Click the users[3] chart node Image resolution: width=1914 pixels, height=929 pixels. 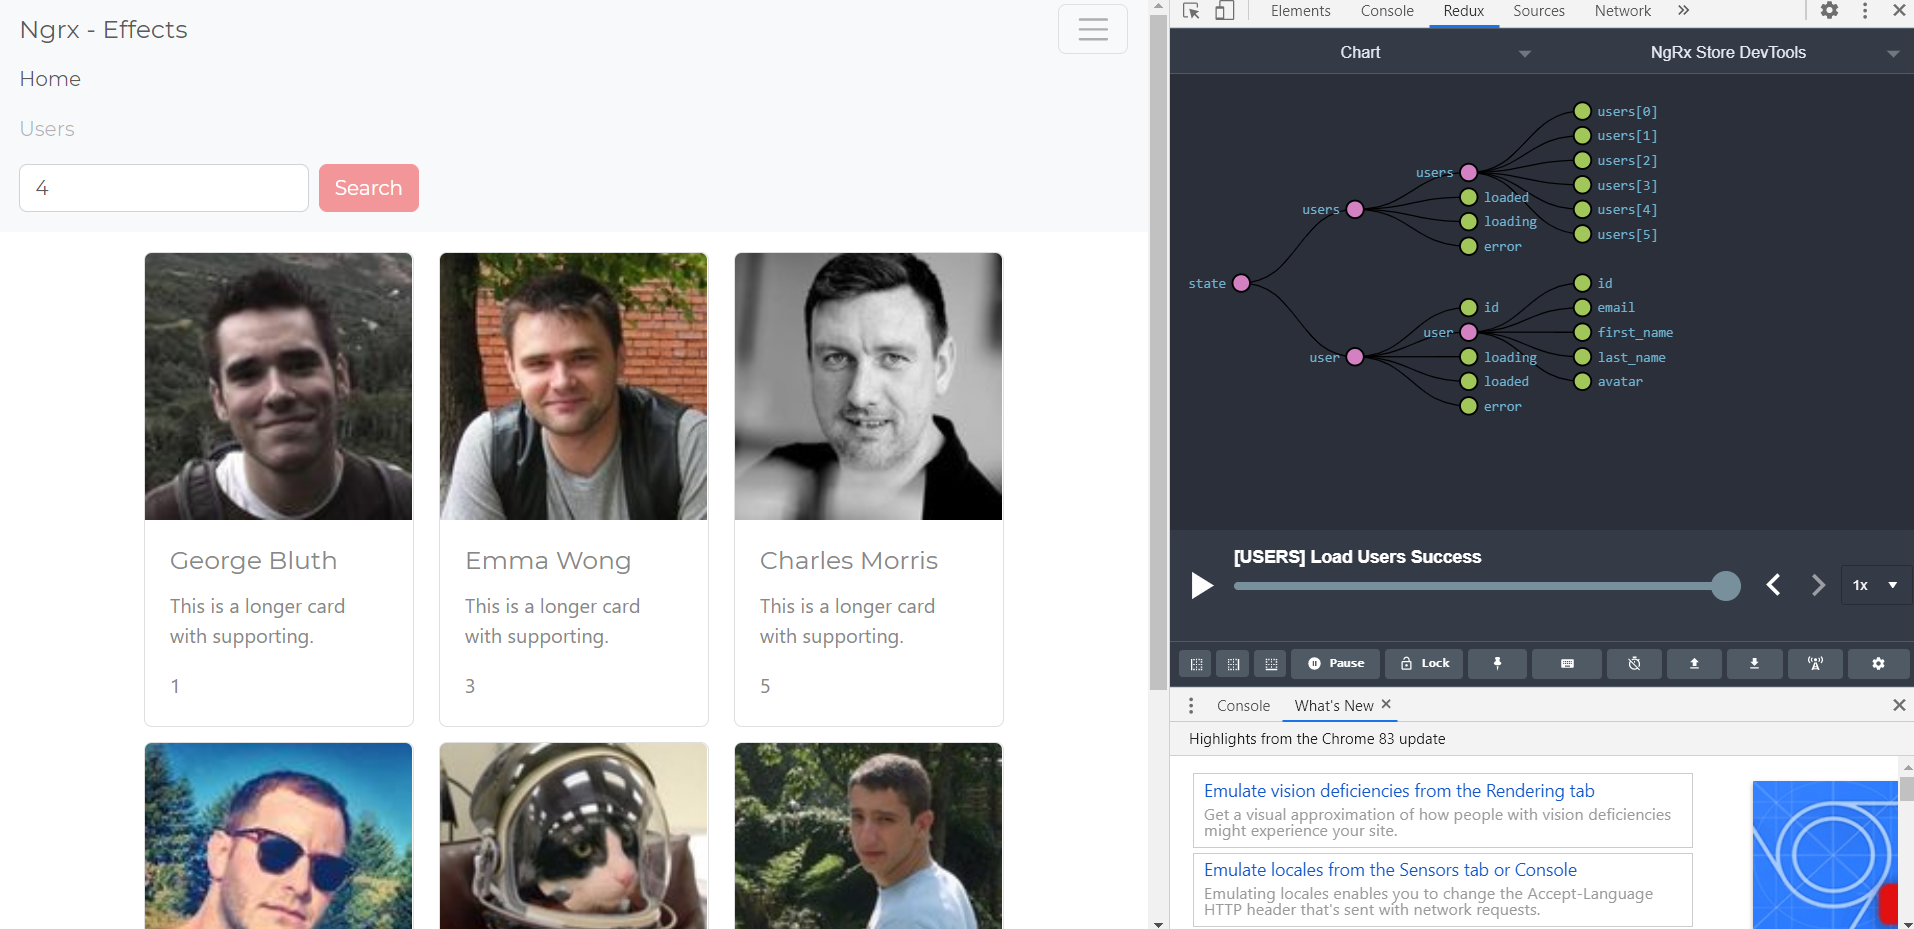(1582, 185)
